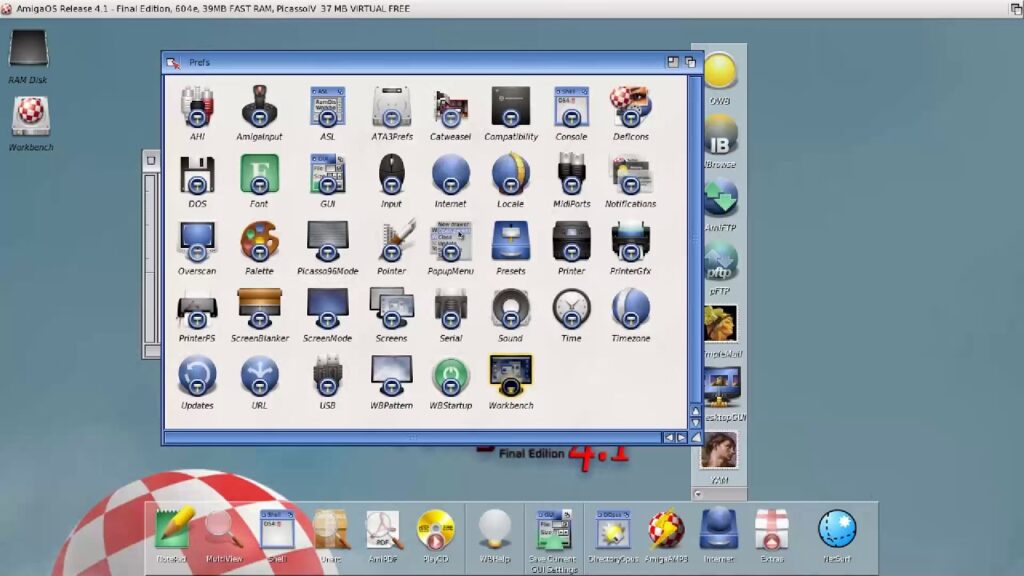Launch the Time clock preferences
The image size is (1024, 576).
571,311
